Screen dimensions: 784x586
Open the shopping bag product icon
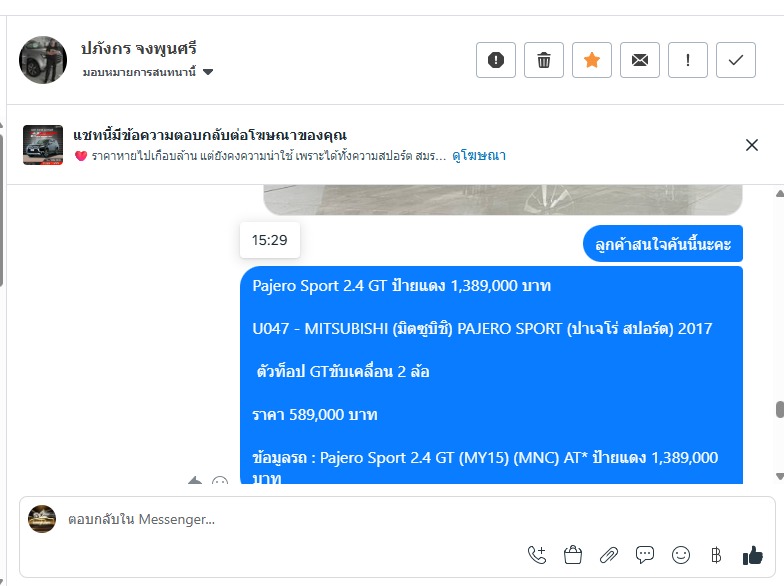[572, 555]
